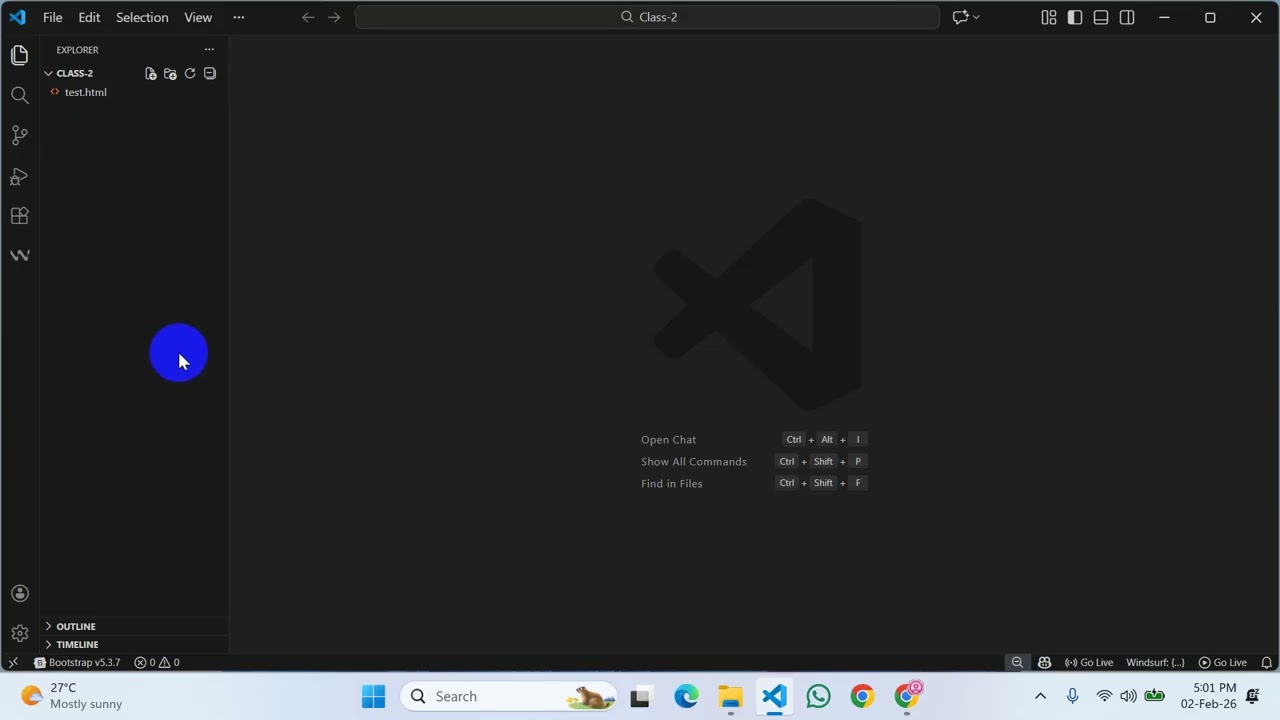Viewport: 1280px width, 720px height.
Task: Open File Explorer from the taskbar
Action: pyautogui.click(x=730, y=696)
